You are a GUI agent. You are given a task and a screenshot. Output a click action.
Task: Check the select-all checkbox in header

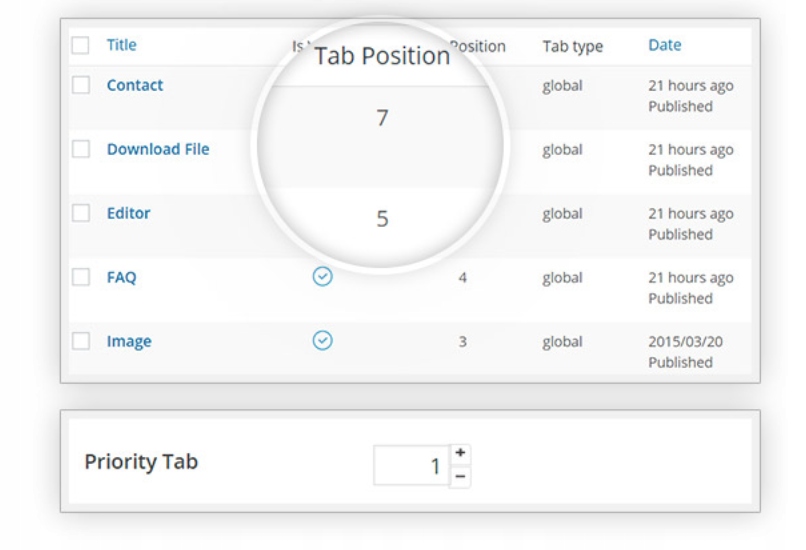point(81,46)
